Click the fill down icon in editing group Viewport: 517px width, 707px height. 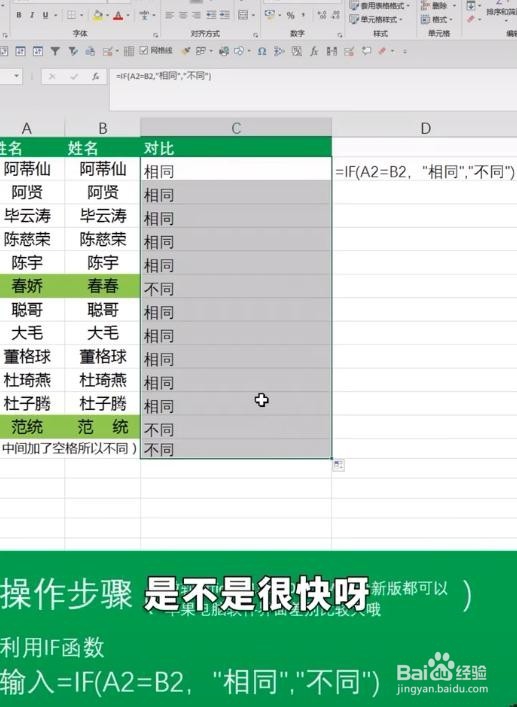(x=471, y=6)
